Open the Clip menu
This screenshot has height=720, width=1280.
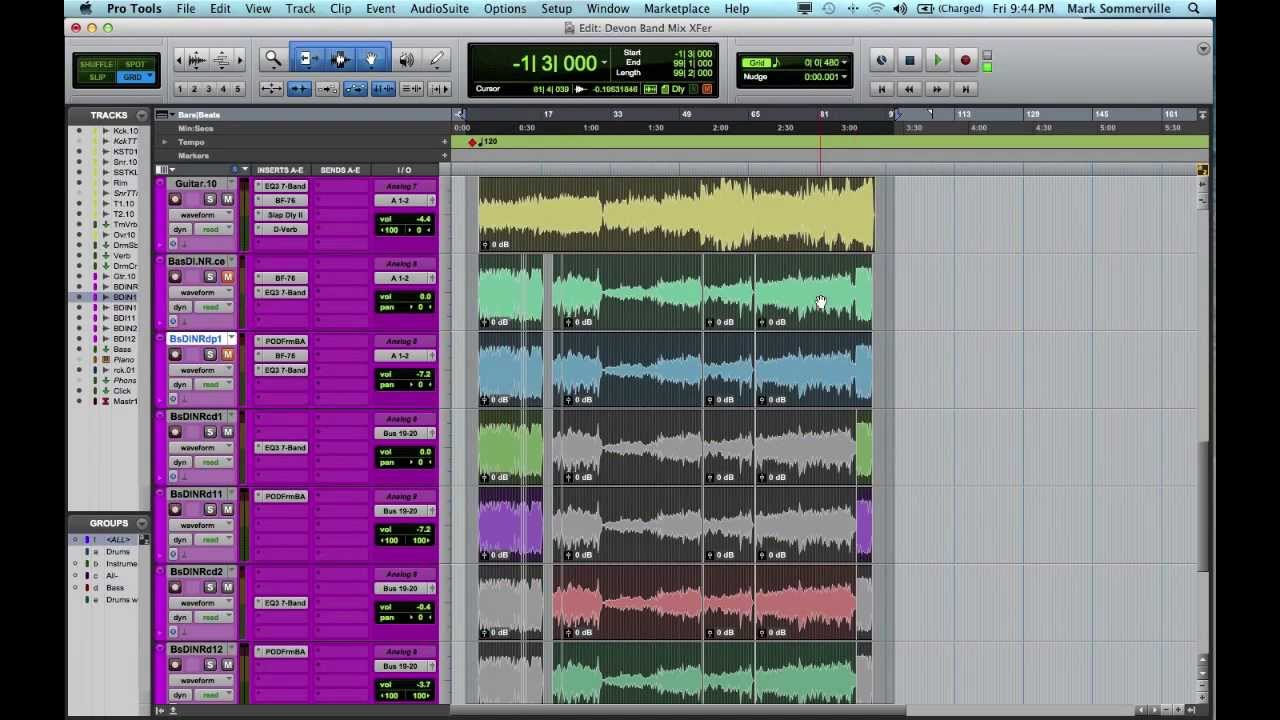341,9
